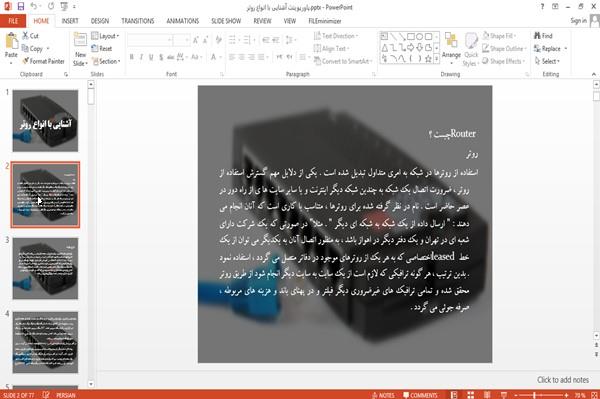Toggle Notes pane in status bar
The image size is (600, 399).
pos(383,395)
